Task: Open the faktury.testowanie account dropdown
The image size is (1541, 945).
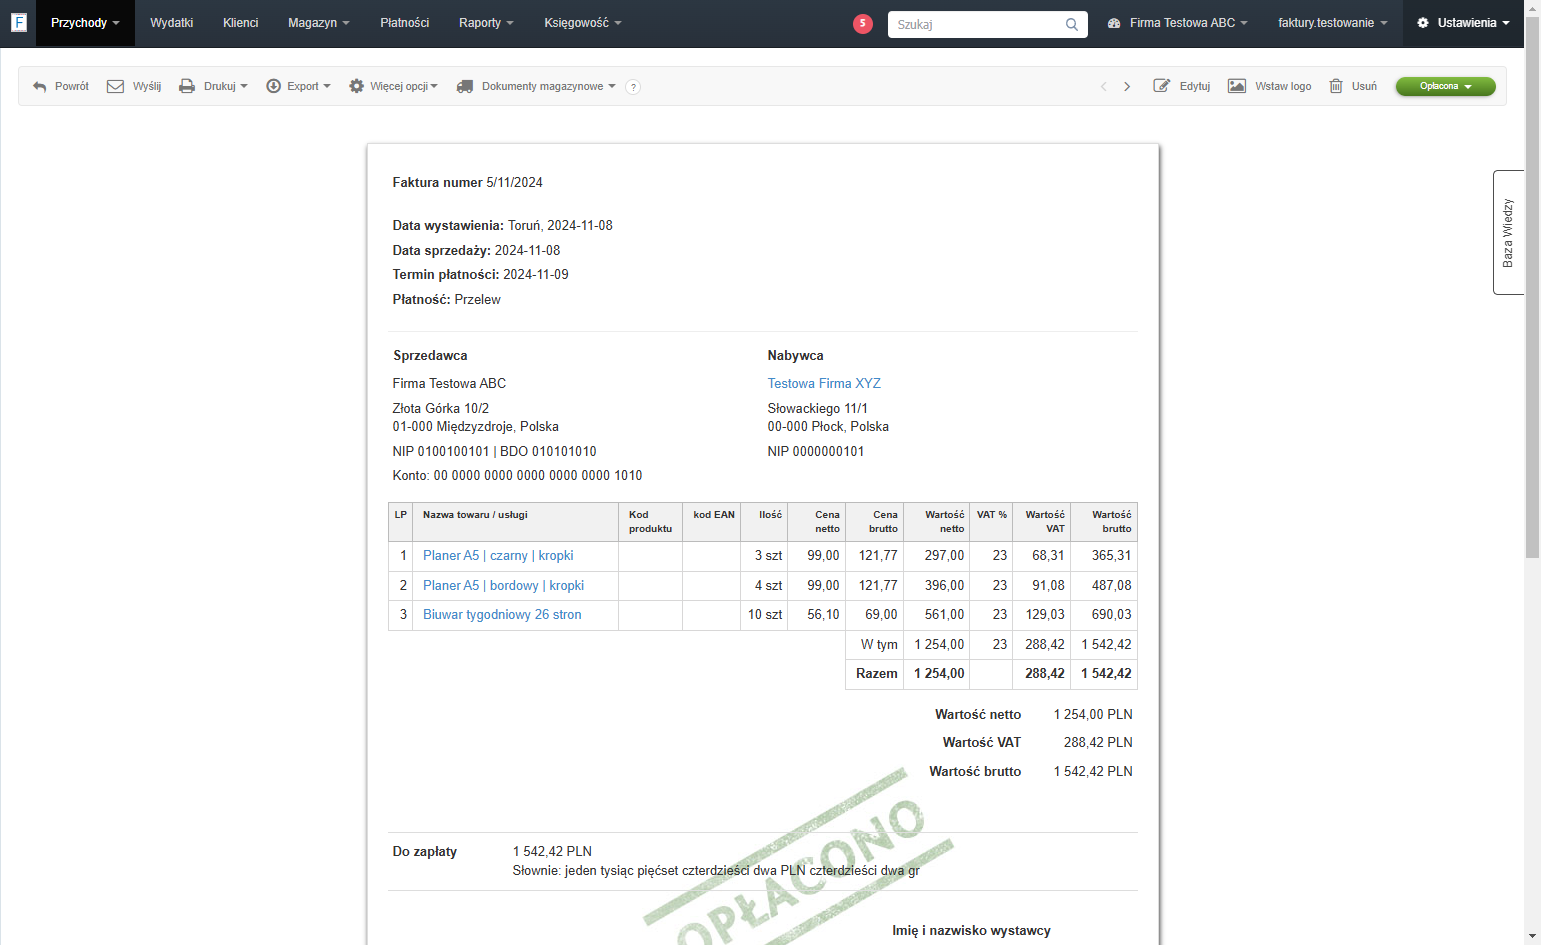Action: tap(1332, 23)
